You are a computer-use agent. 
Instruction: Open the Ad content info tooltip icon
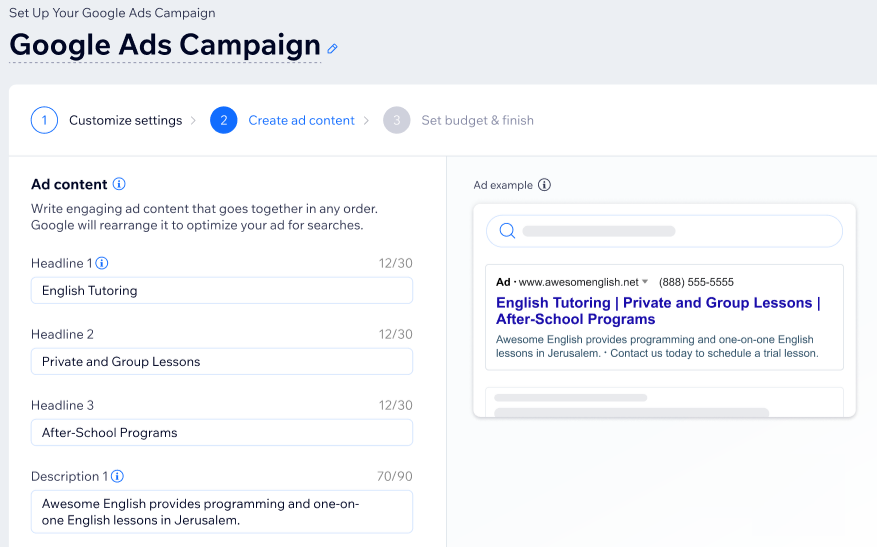[119, 184]
